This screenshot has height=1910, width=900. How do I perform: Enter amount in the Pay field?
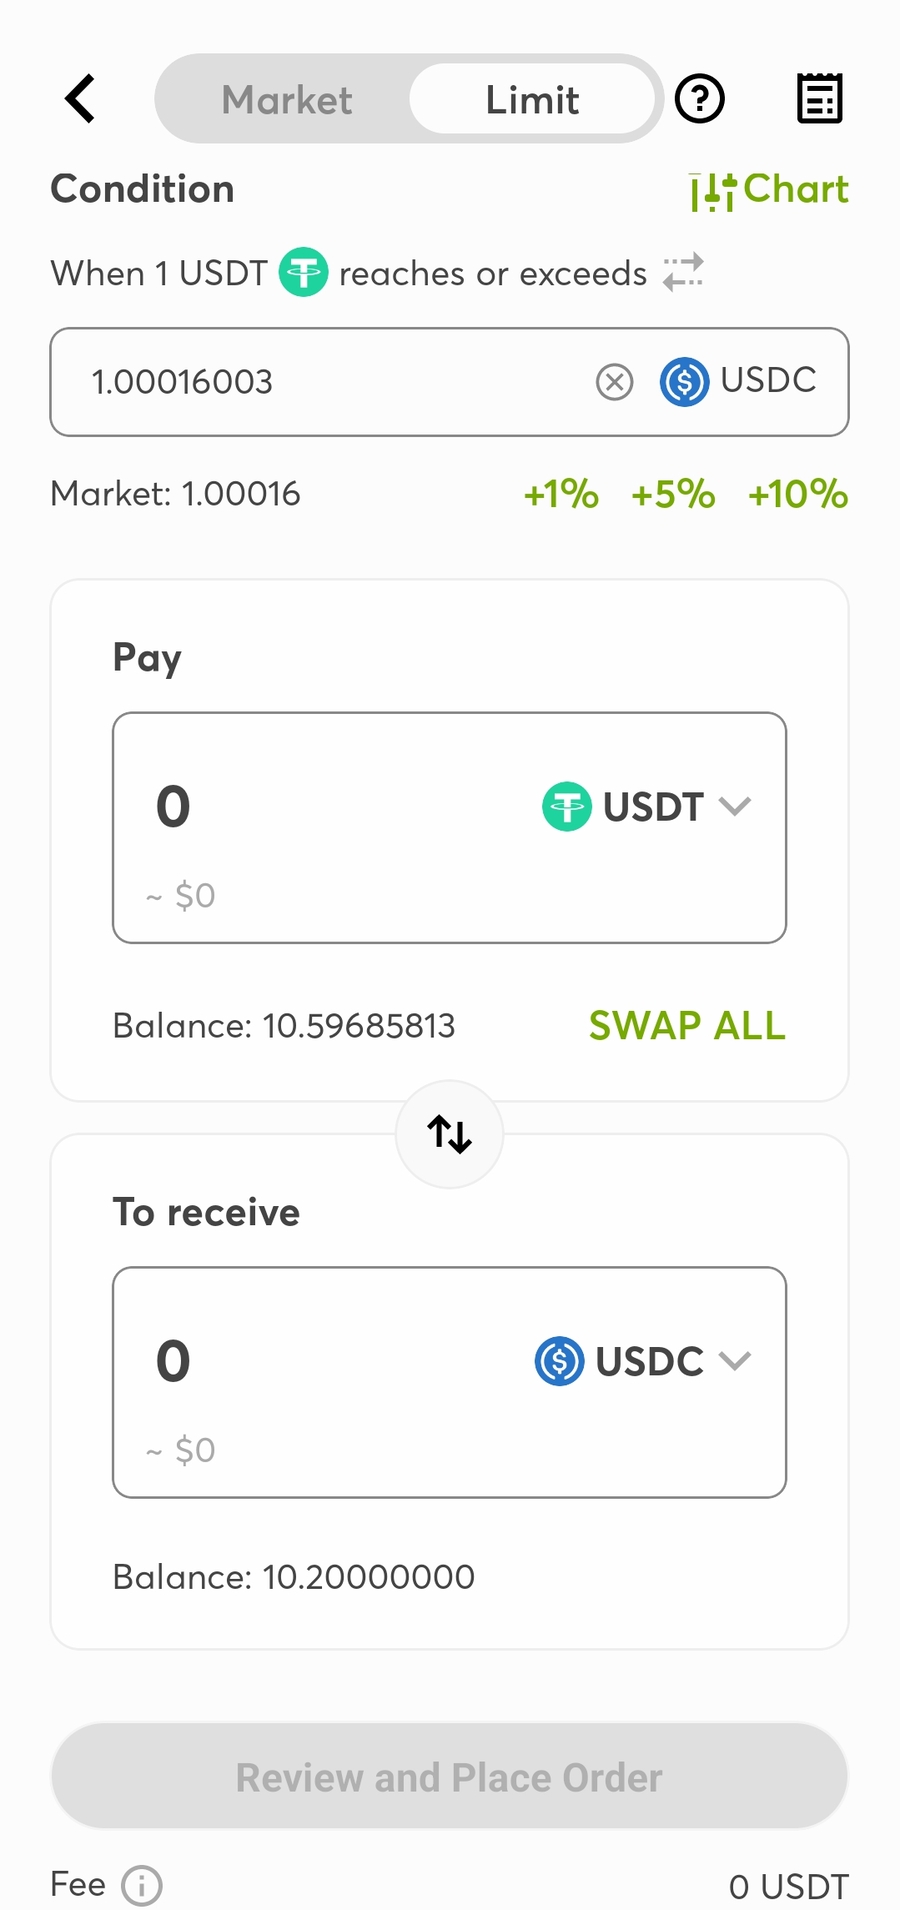point(320,807)
